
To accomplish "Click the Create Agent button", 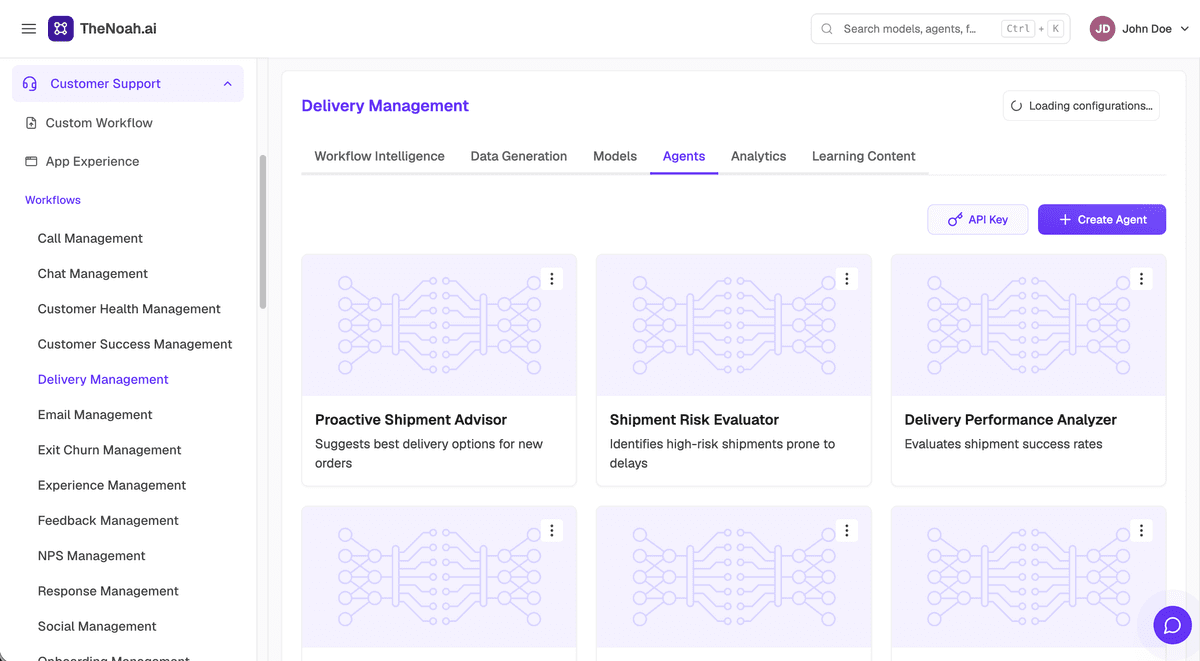I will (x=1102, y=220).
